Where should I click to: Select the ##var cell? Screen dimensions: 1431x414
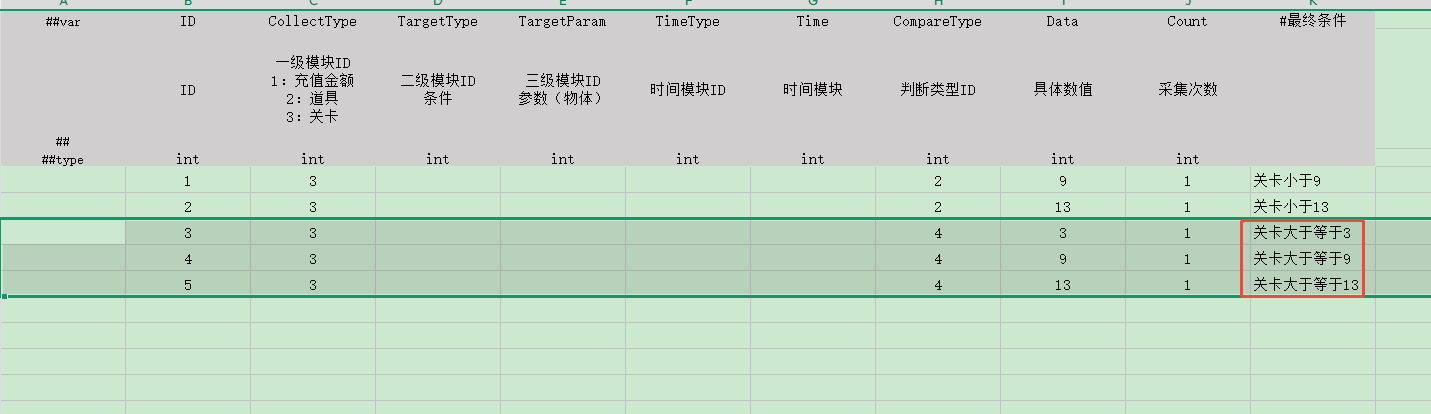[62, 22]
